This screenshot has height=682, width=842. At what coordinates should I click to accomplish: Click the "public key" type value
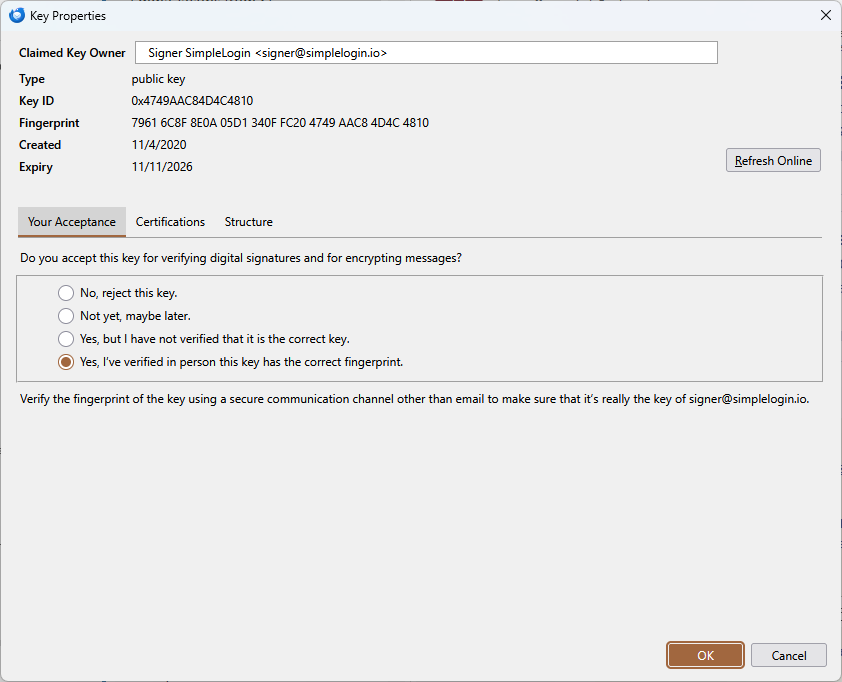click(158, 79)
